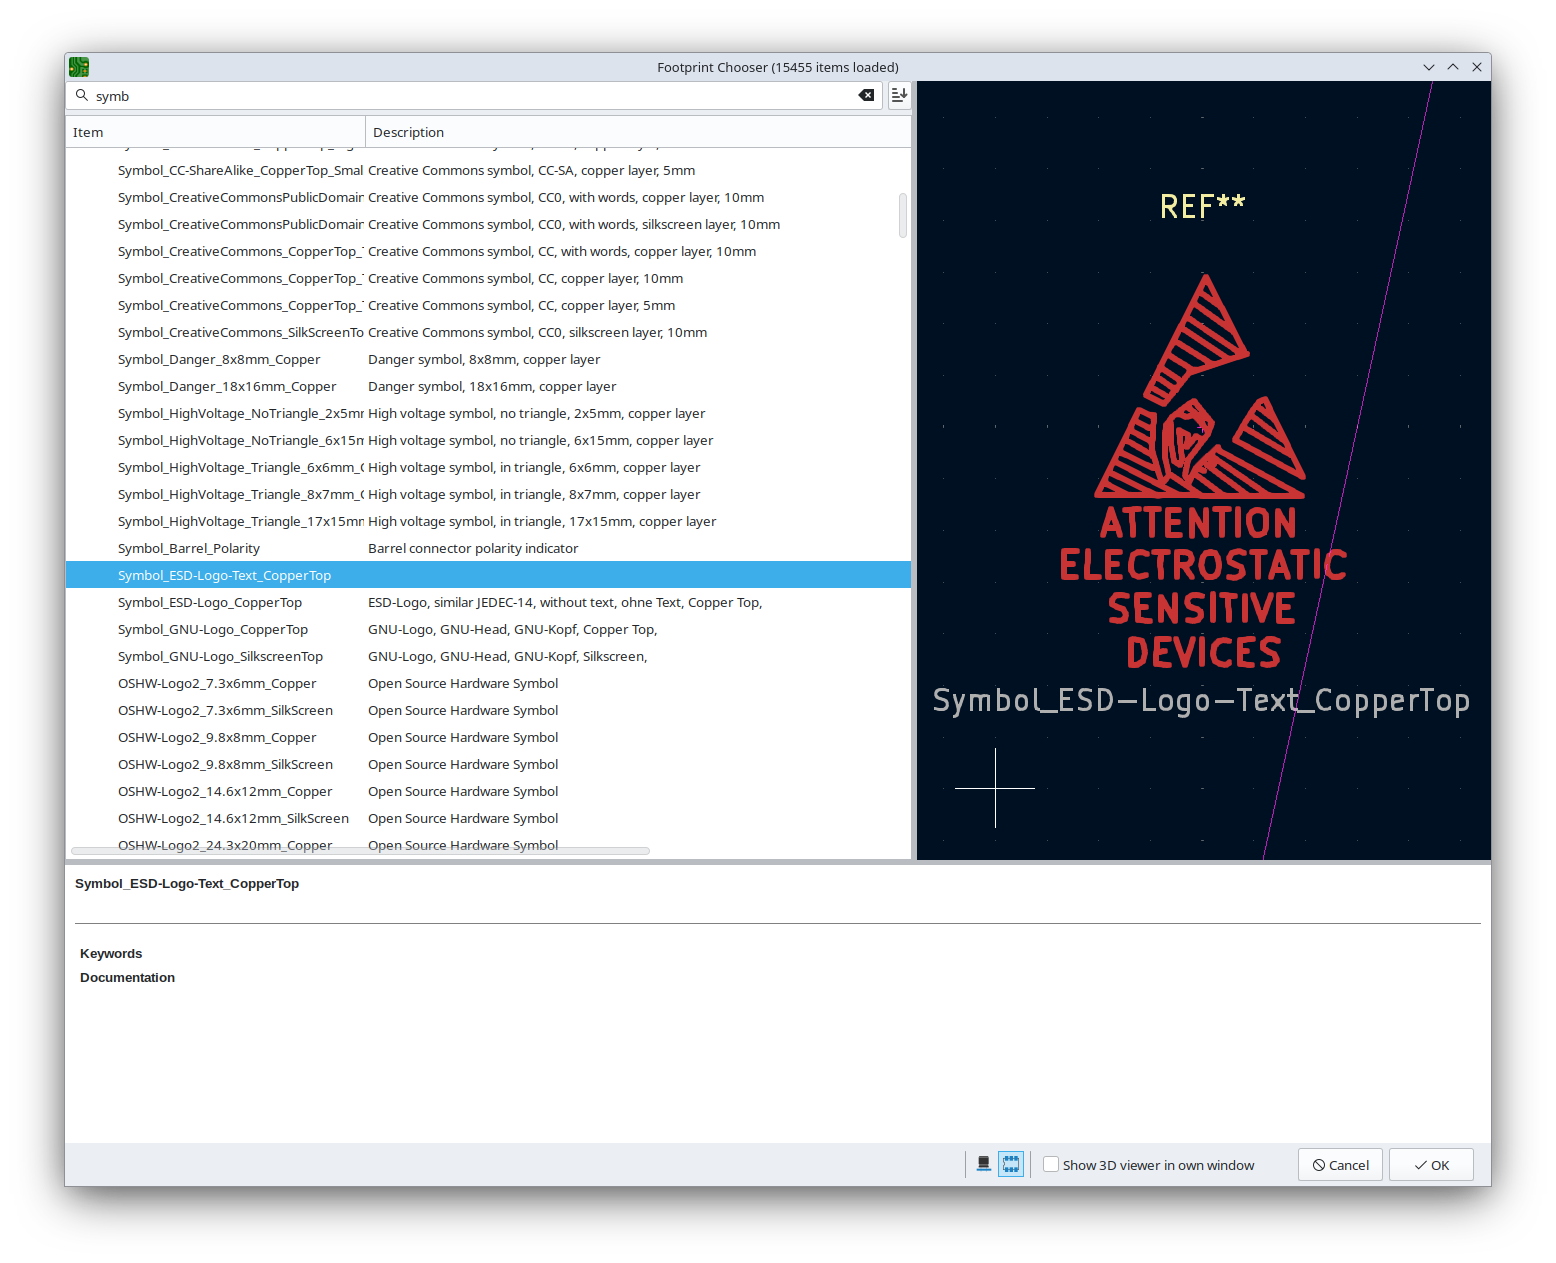Select OSHW-Logo2_7.3x6mm_Copper footprint

[488, 683]
